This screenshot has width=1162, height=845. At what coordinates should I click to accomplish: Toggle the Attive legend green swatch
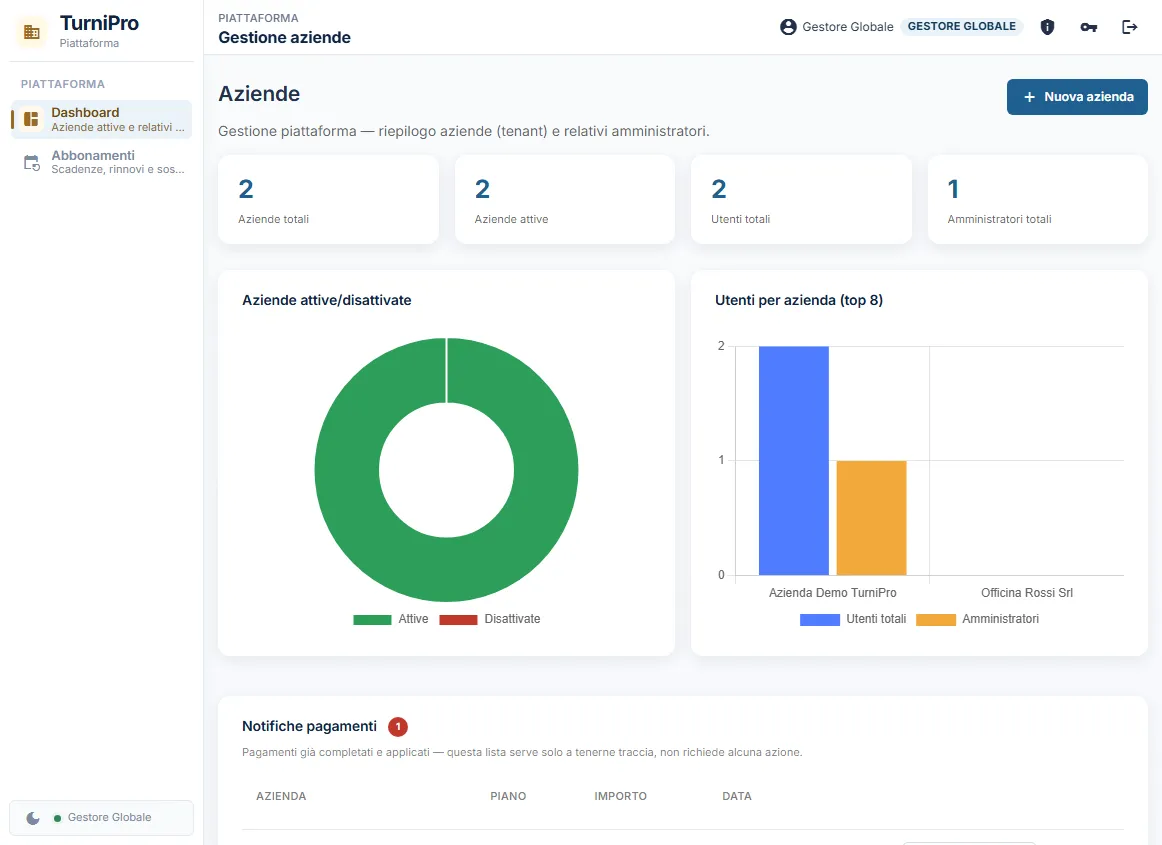(x=372, y=620)
